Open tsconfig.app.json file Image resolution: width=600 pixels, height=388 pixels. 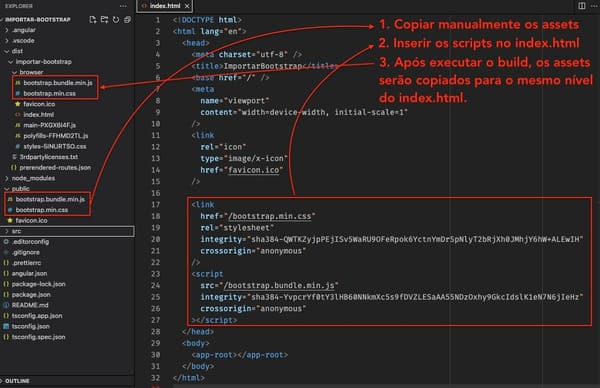tap(37, 316)
